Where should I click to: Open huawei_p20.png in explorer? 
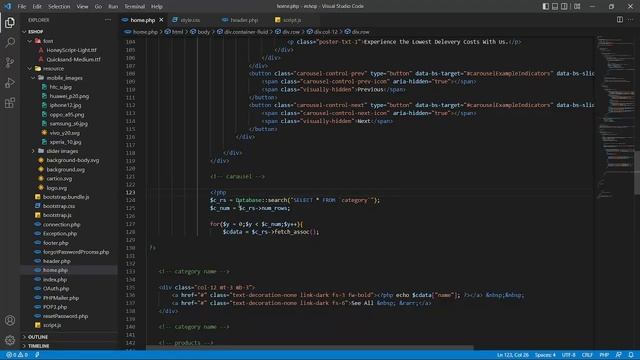[x=69, y=96]
